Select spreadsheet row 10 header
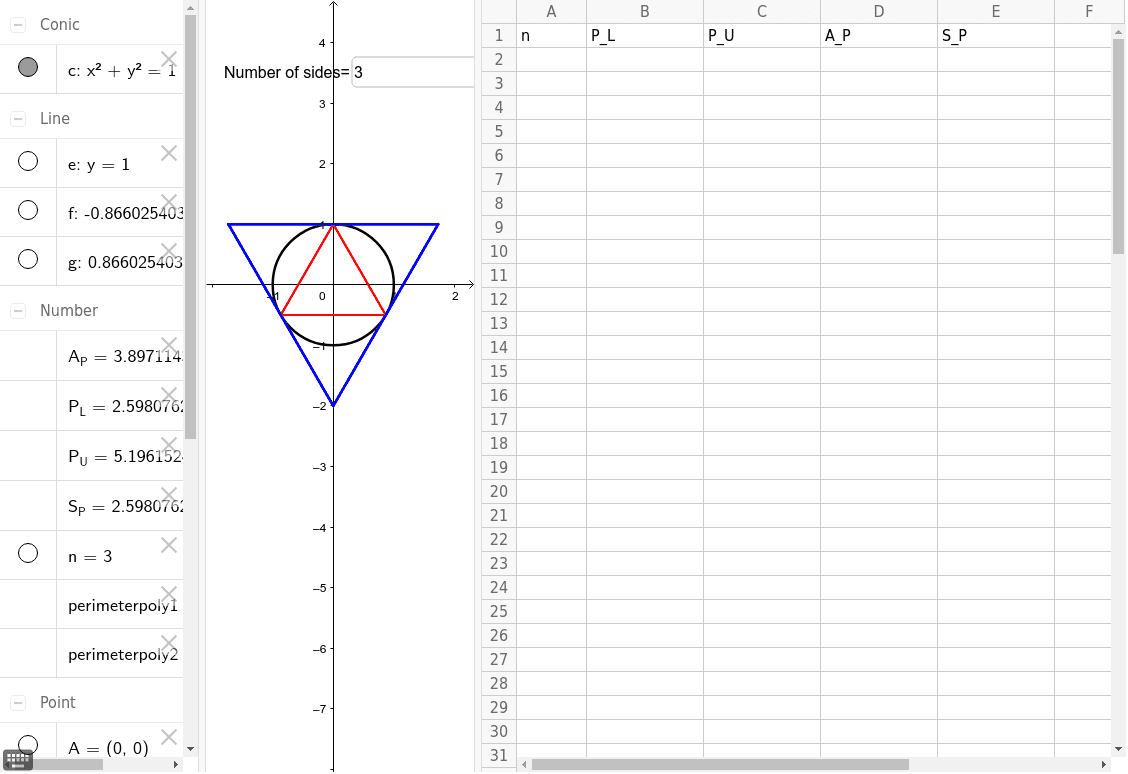 click(x=499, y=252)
